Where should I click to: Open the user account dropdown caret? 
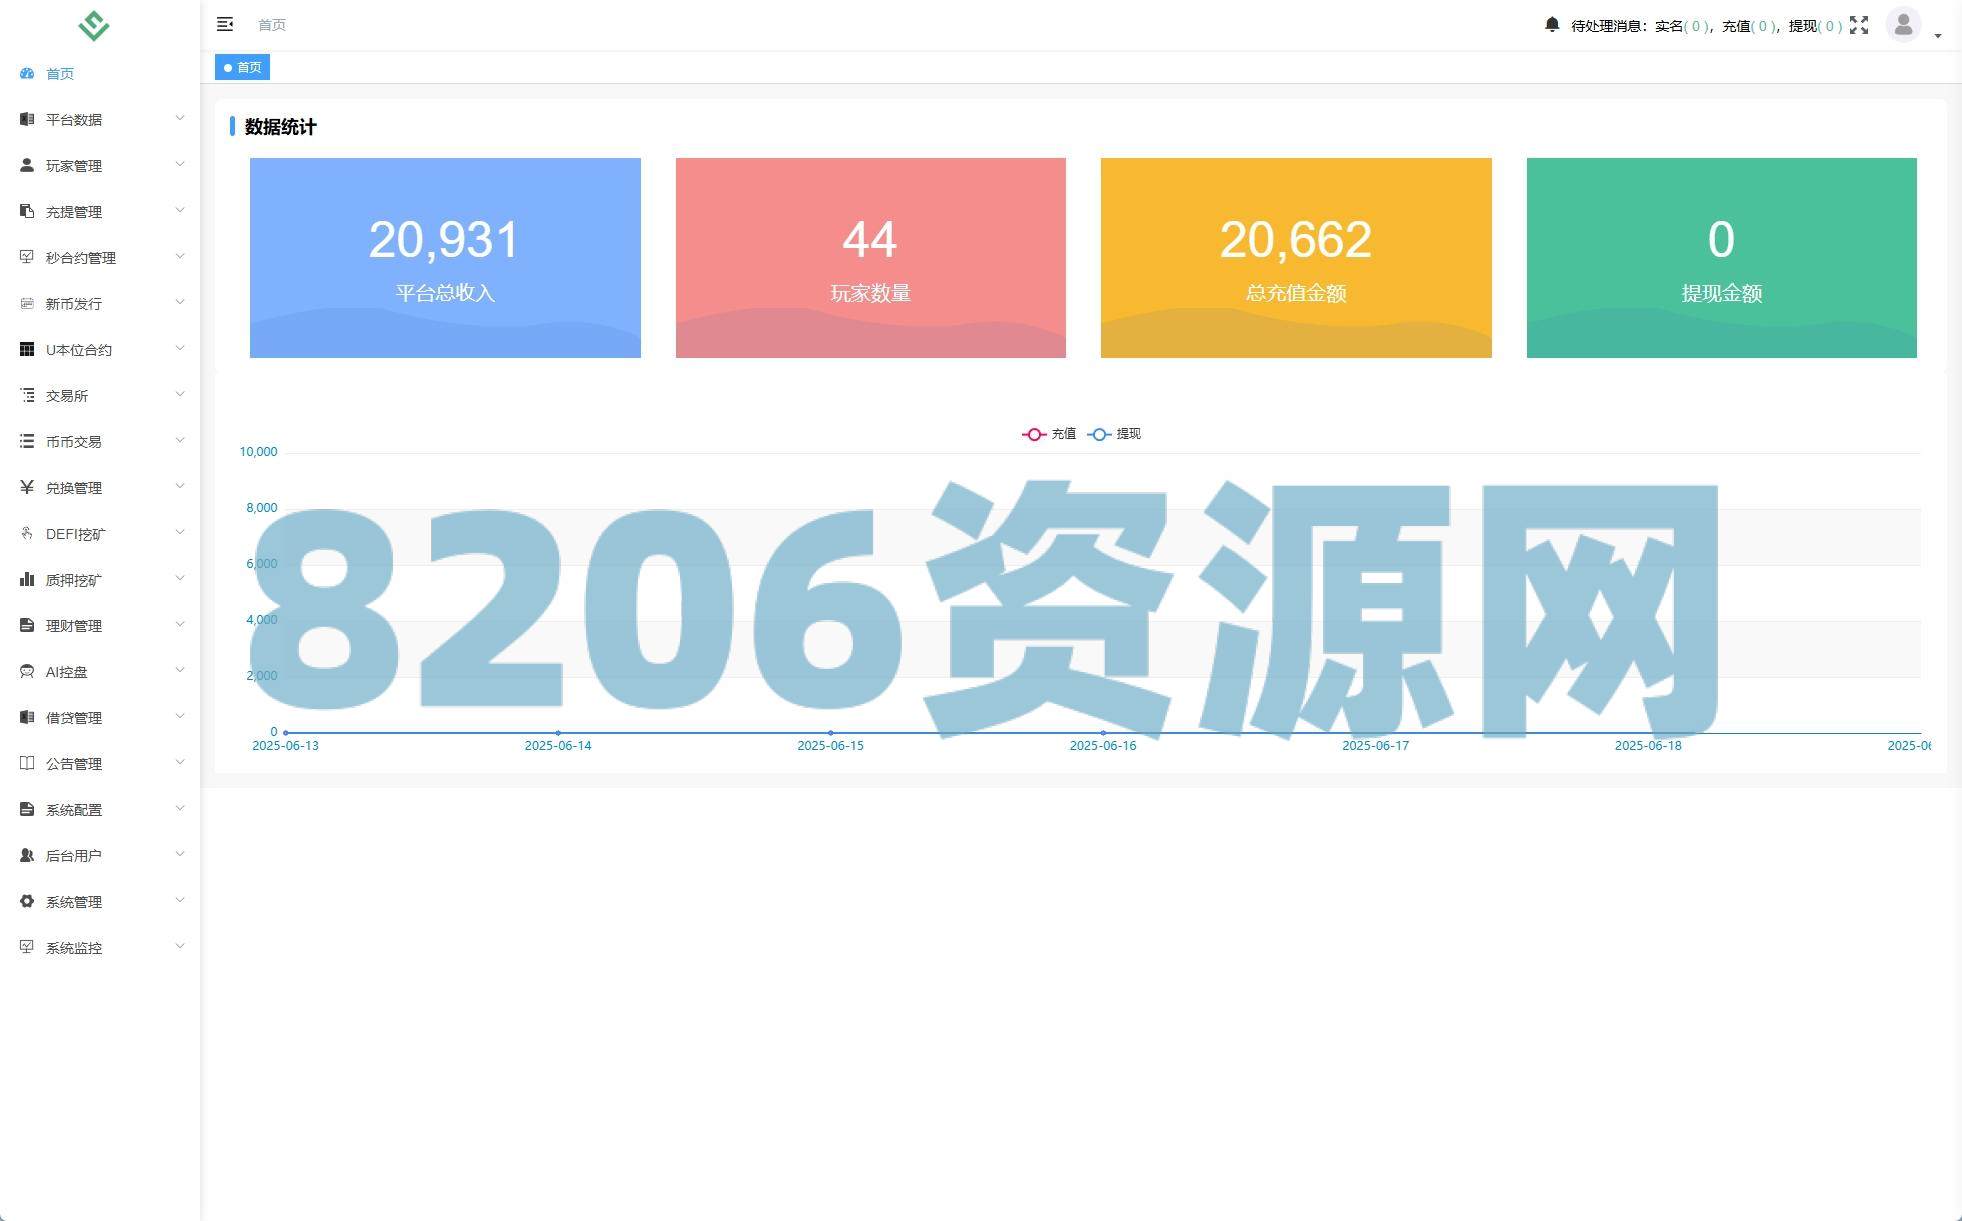1938,35
